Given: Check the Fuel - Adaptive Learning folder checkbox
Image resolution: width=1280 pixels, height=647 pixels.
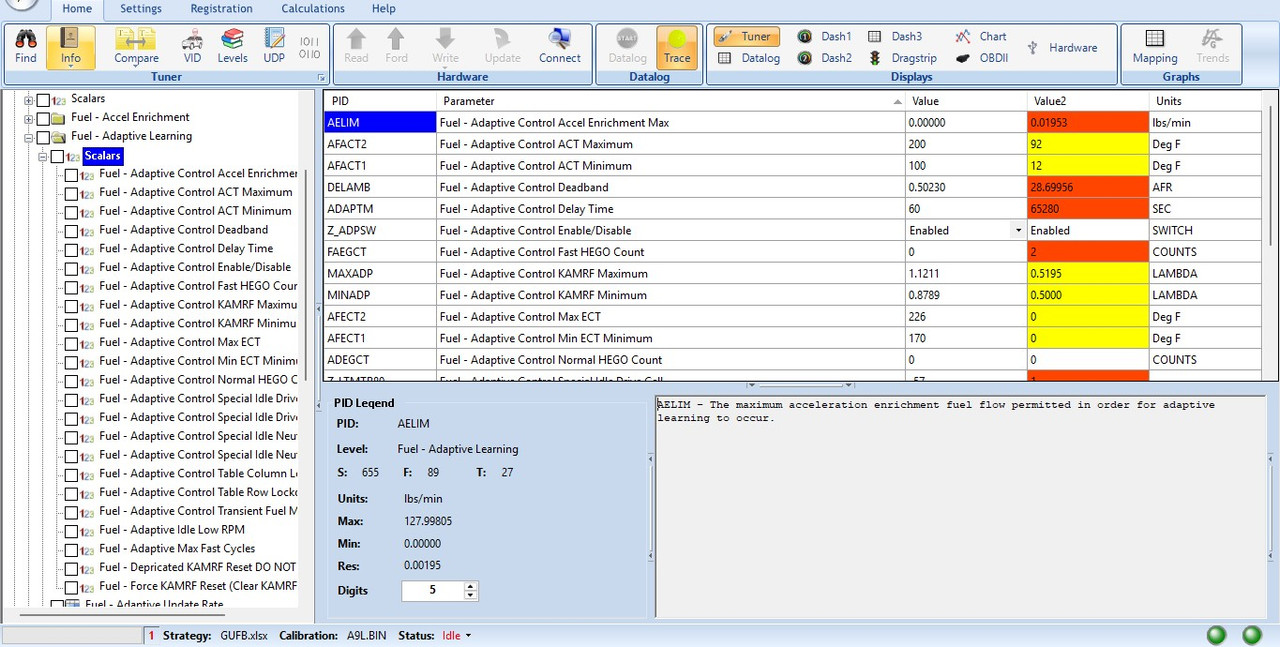Looking at the screenshot, I should pos(43,137).
